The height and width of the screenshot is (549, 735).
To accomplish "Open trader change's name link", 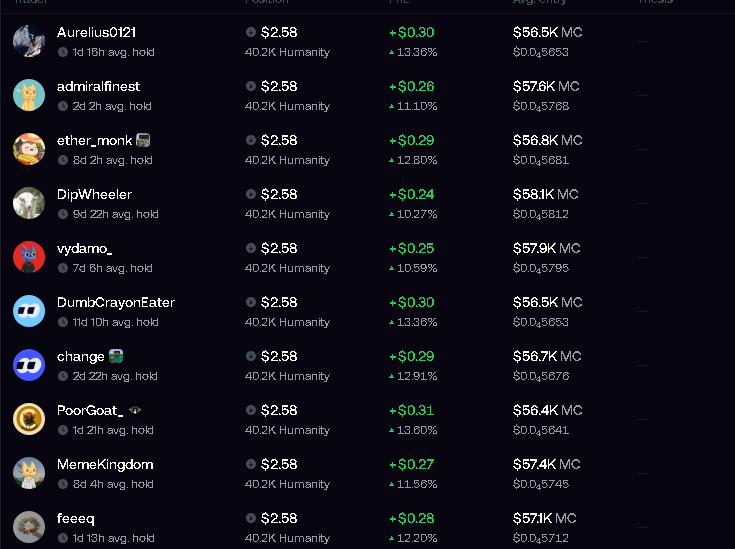I will tap(81, 357).
